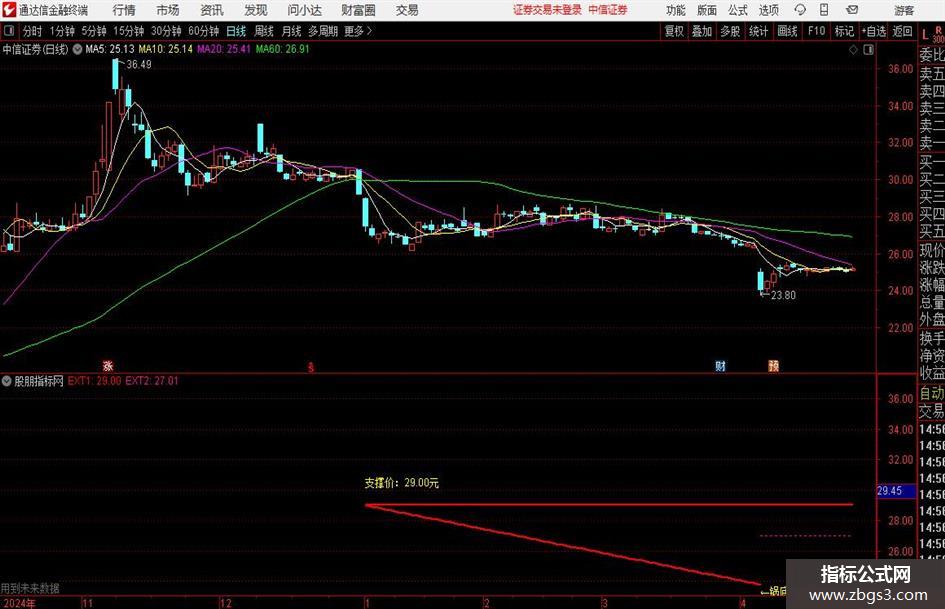The image size is (945, 609).
Task: Click the 预 forecast marker
Action: [x=773, y=365]
